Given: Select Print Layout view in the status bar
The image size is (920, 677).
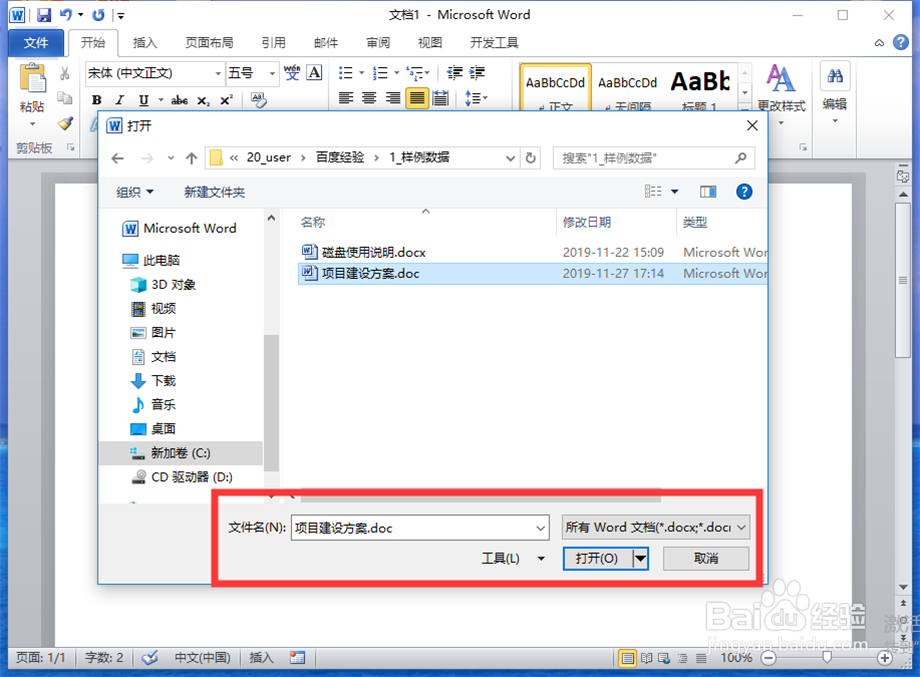Looking at the screenshot, I should pyautogui.click(x=628, y=657).
